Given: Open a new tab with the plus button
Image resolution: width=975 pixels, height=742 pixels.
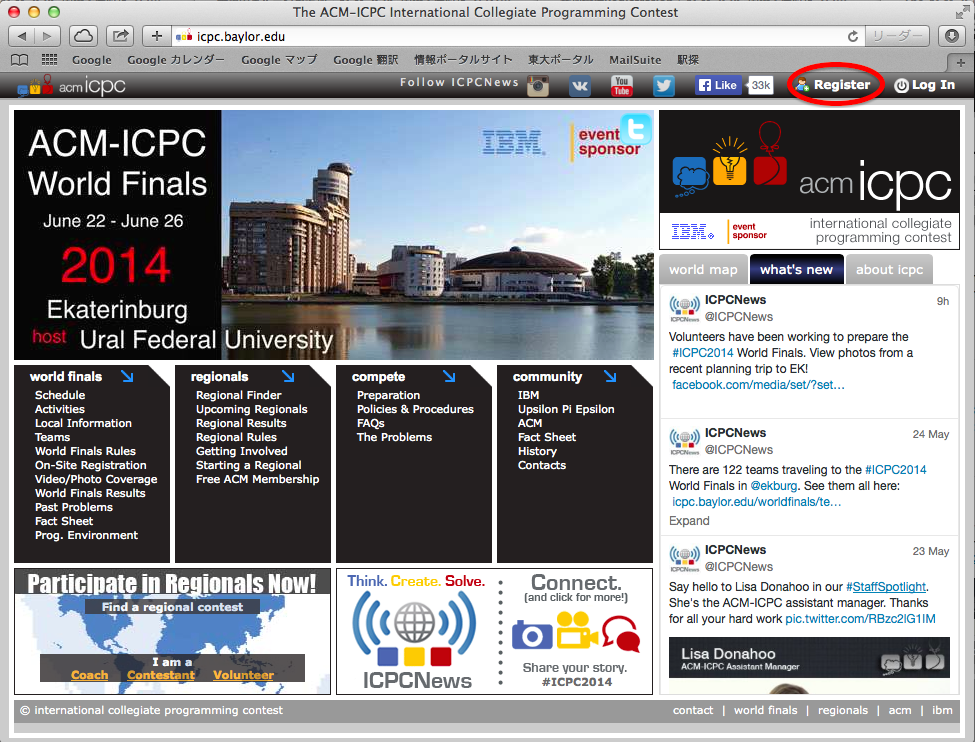Looking at the screenshot, I should click(x=961, y=62).
